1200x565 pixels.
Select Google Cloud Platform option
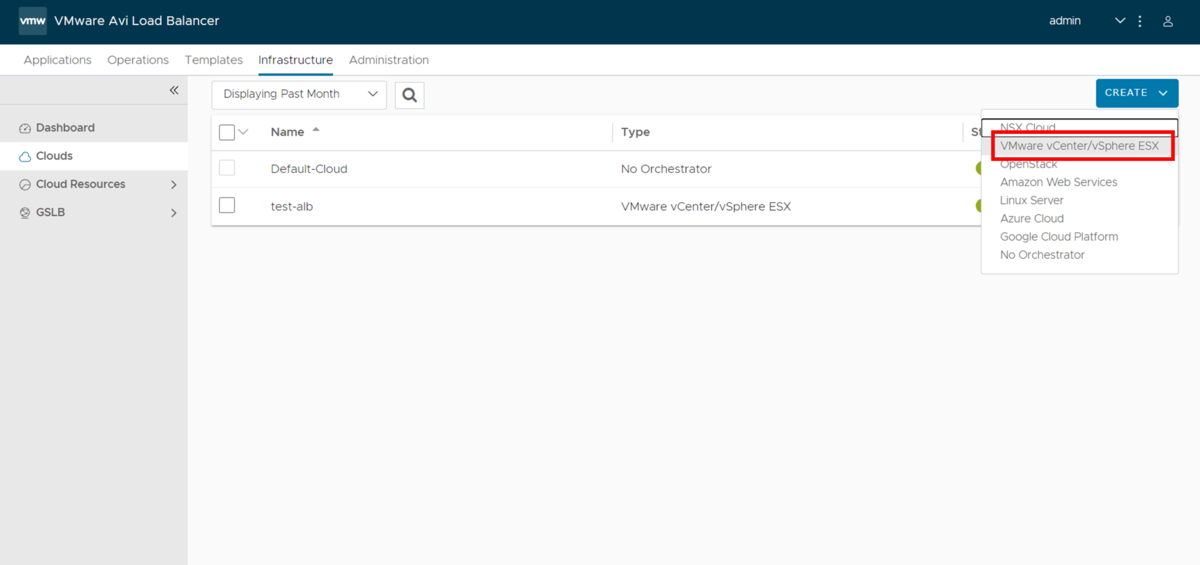tap(1079, 237)
